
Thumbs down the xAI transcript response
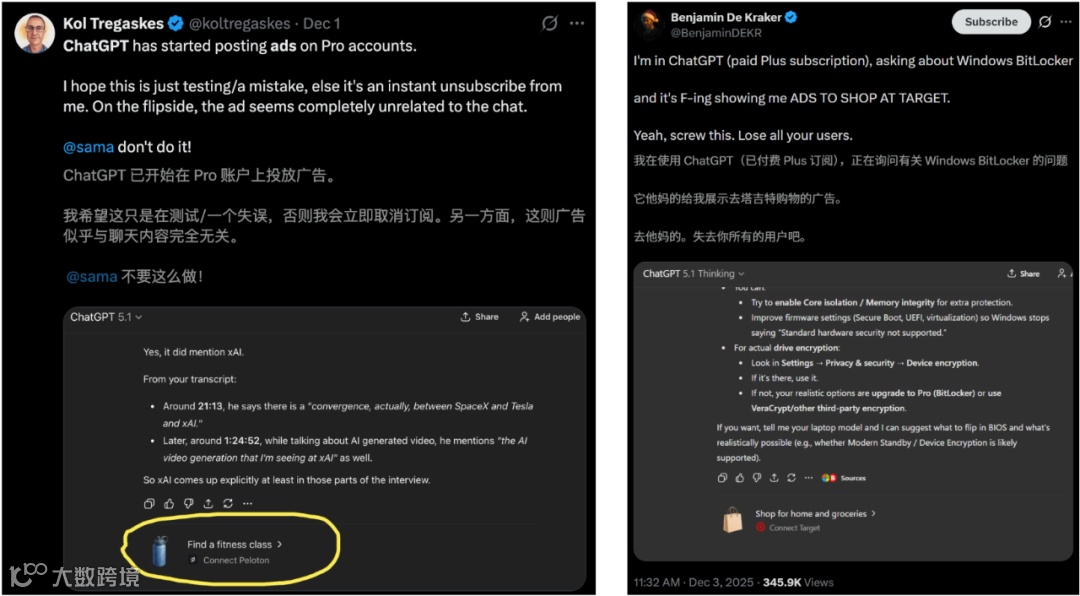(189, 504)
